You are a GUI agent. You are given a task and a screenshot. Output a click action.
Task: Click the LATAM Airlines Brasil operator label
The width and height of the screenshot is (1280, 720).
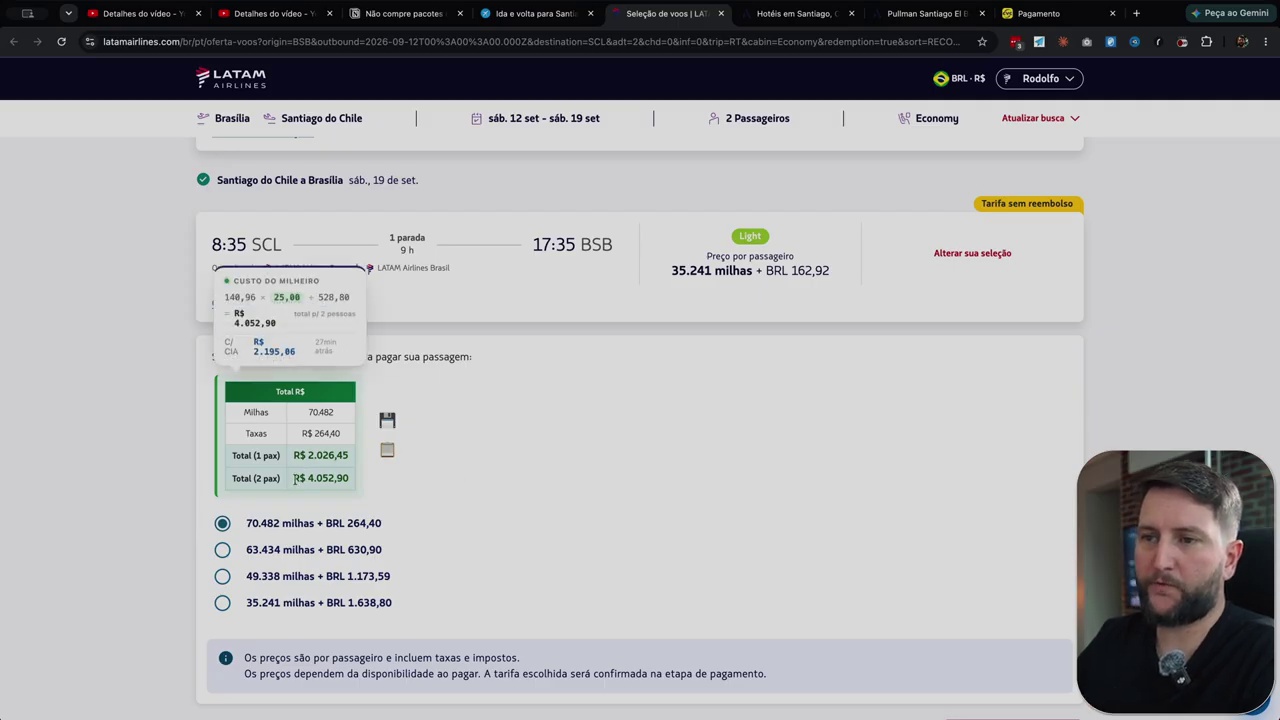tap(408, 268)
